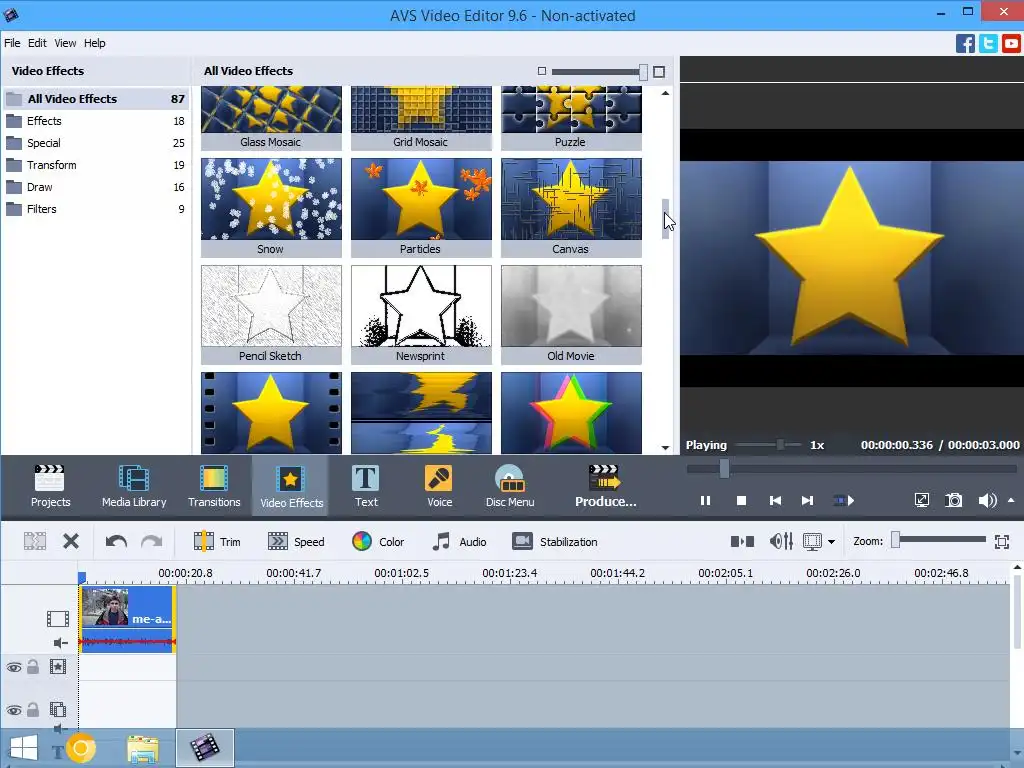Open the Audio tool
The height and width of the screenshot is (768, 1024).
coord(460,541)
